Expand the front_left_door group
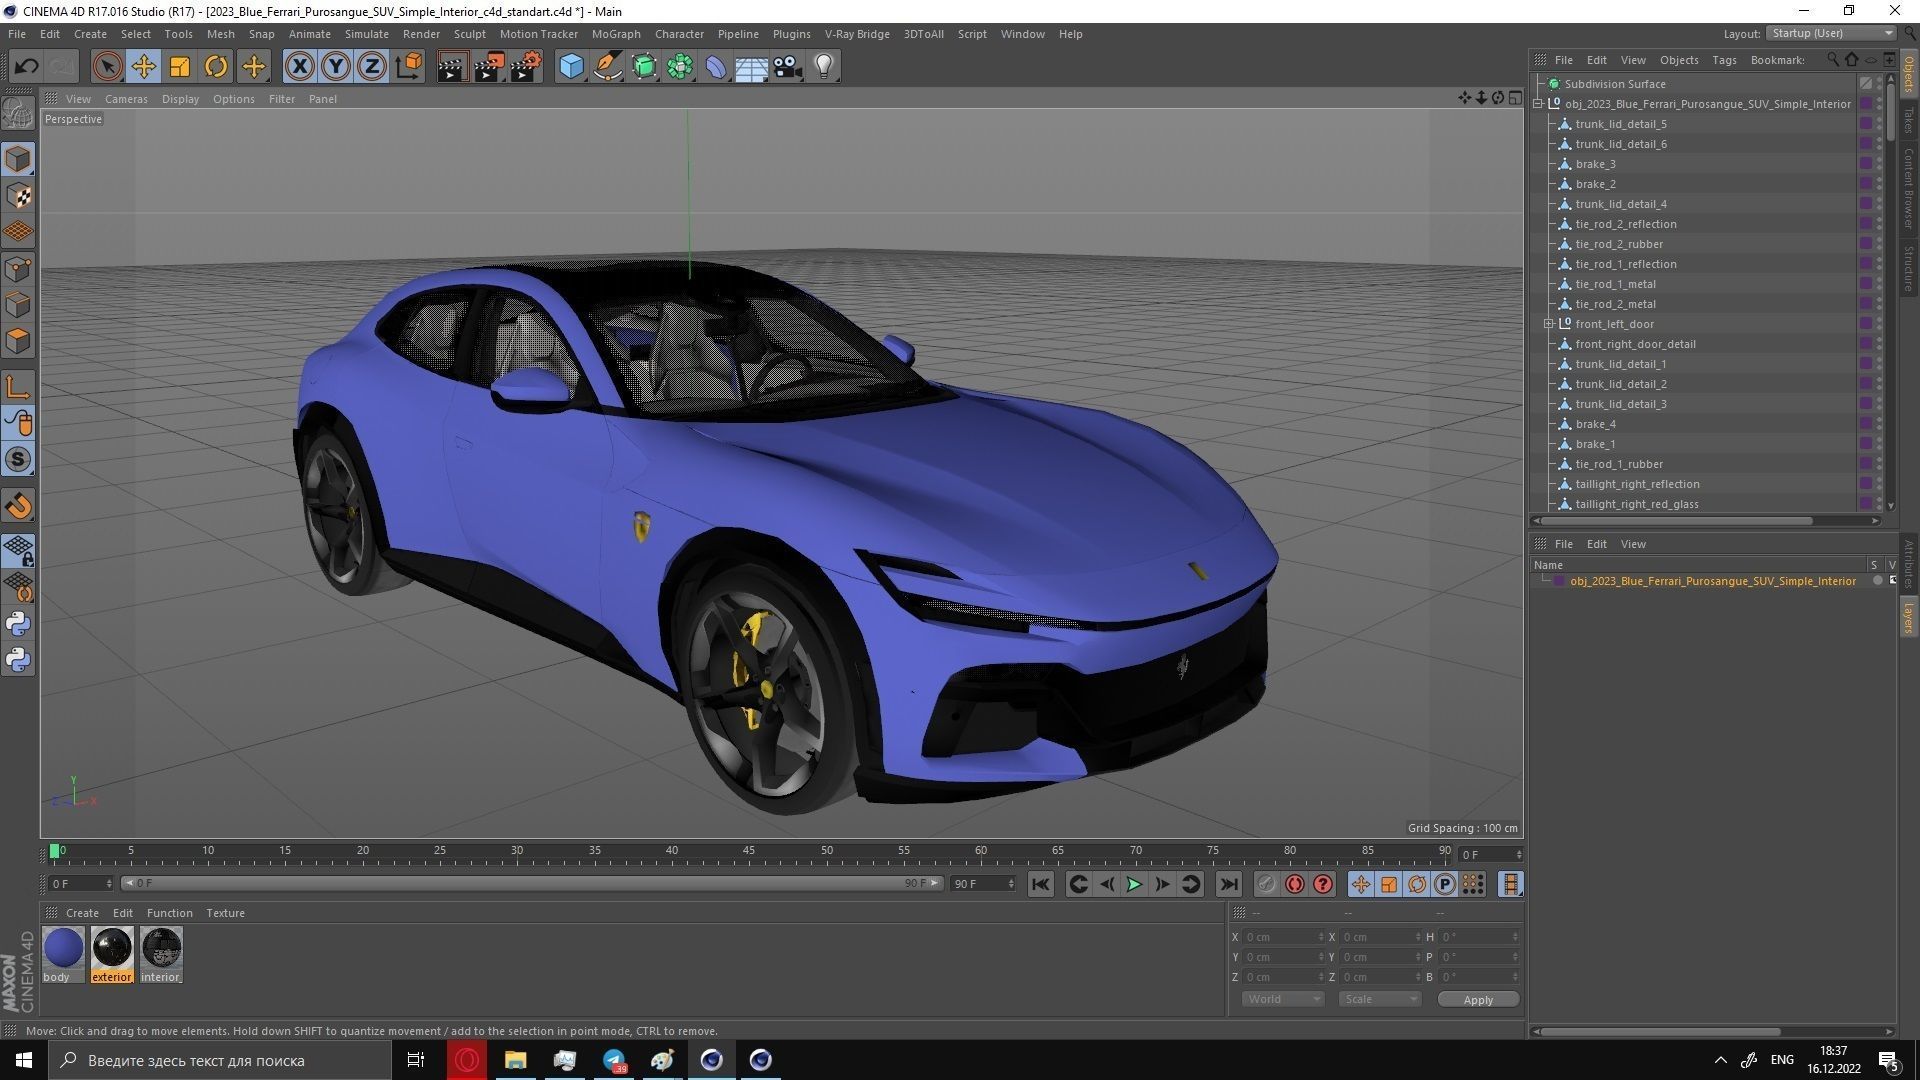The image size is (1920, 1080). tap(1548, 324)
